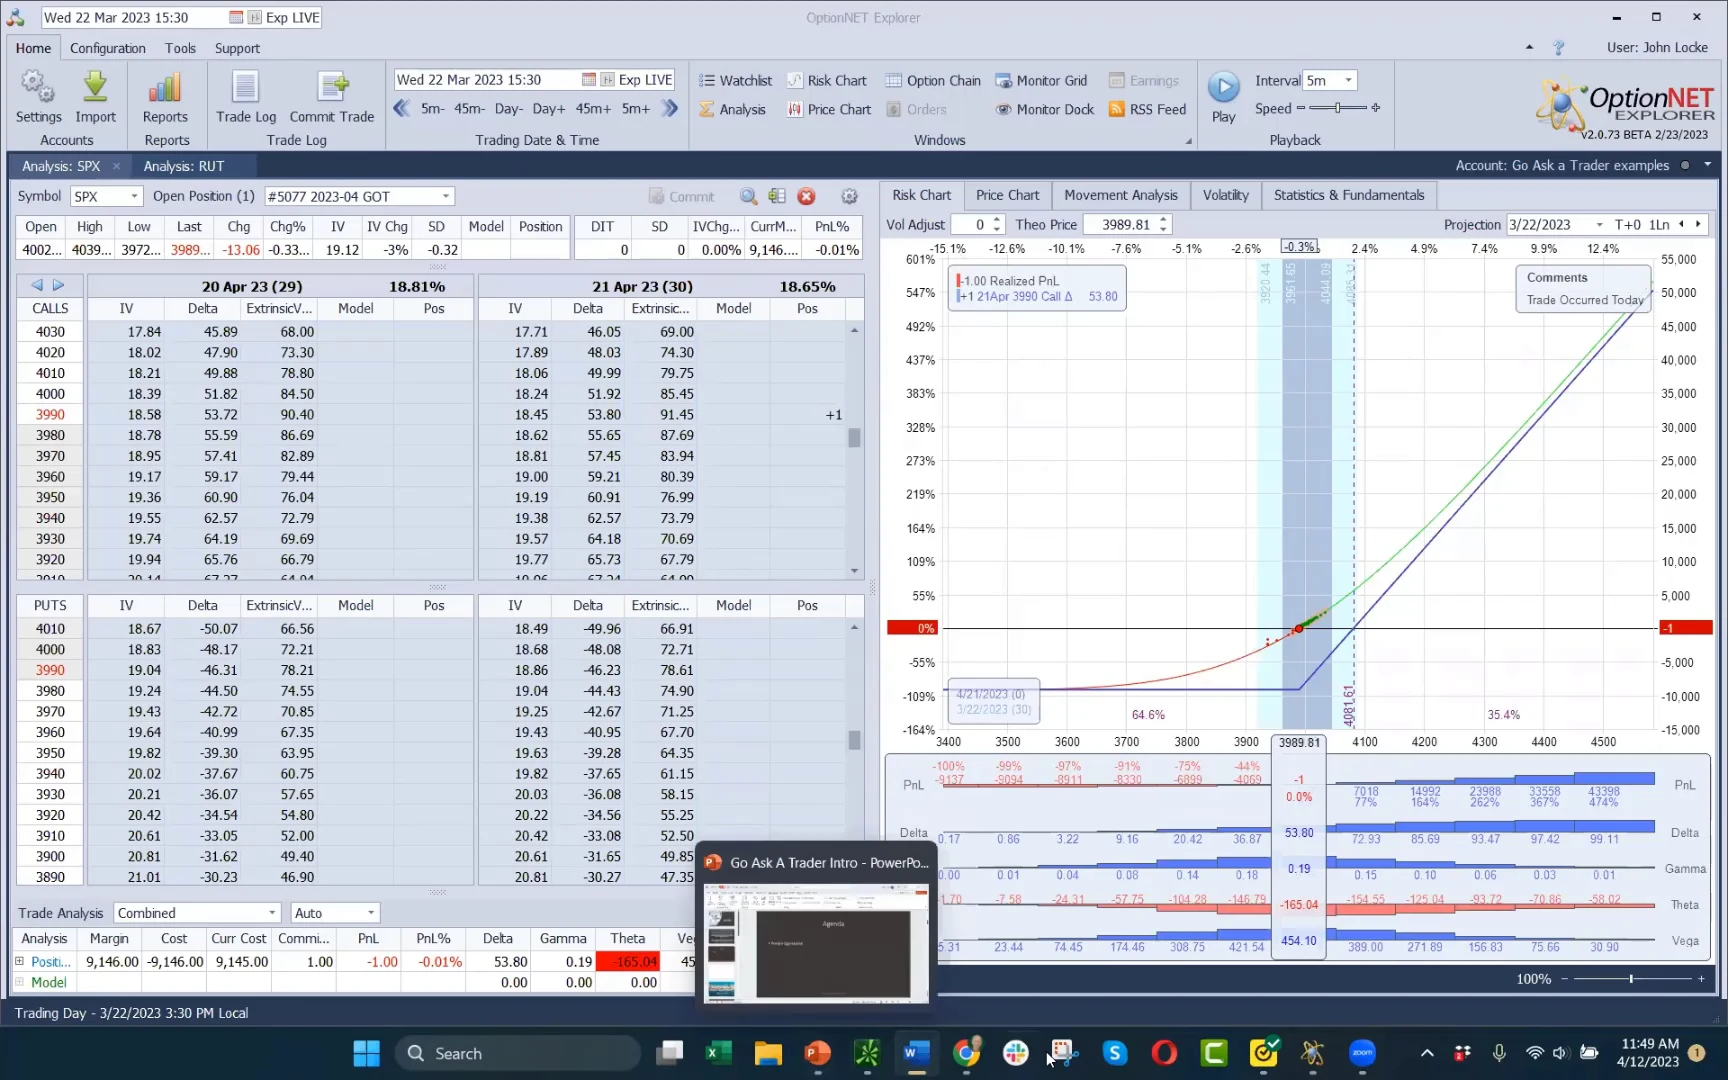Step forward with the double right arrow
The width and height of the screenshot is (1728, 1080).
point(670,108)
